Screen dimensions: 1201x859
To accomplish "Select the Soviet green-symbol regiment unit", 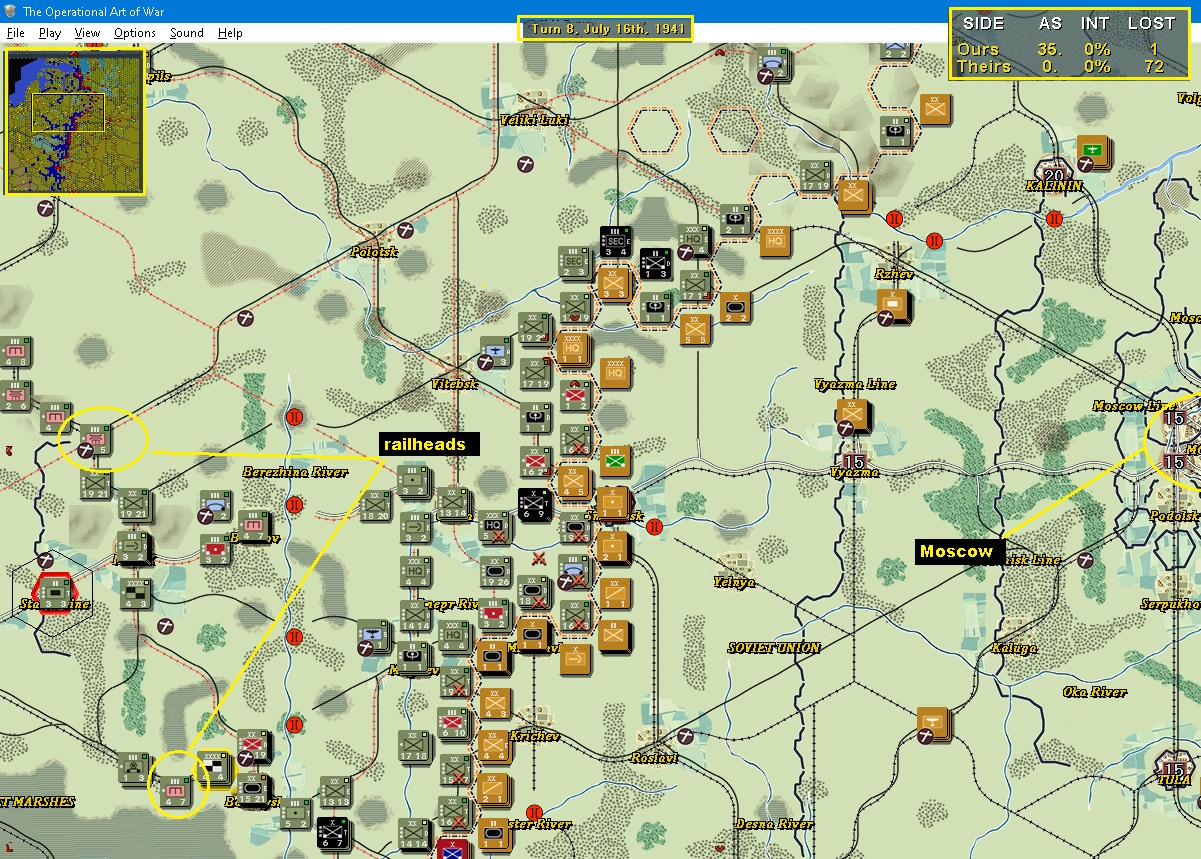I will (x=616, y=461).
